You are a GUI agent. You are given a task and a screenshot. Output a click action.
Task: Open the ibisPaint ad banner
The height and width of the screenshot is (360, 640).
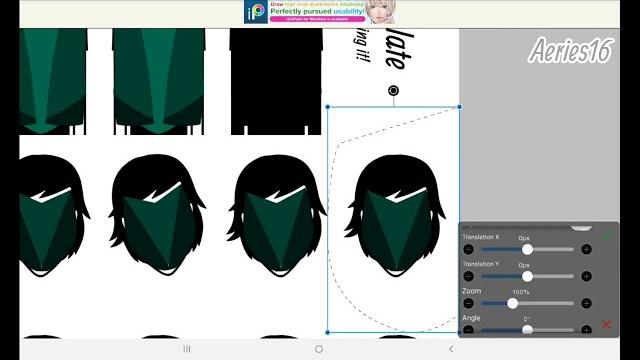tap(320, 11)
